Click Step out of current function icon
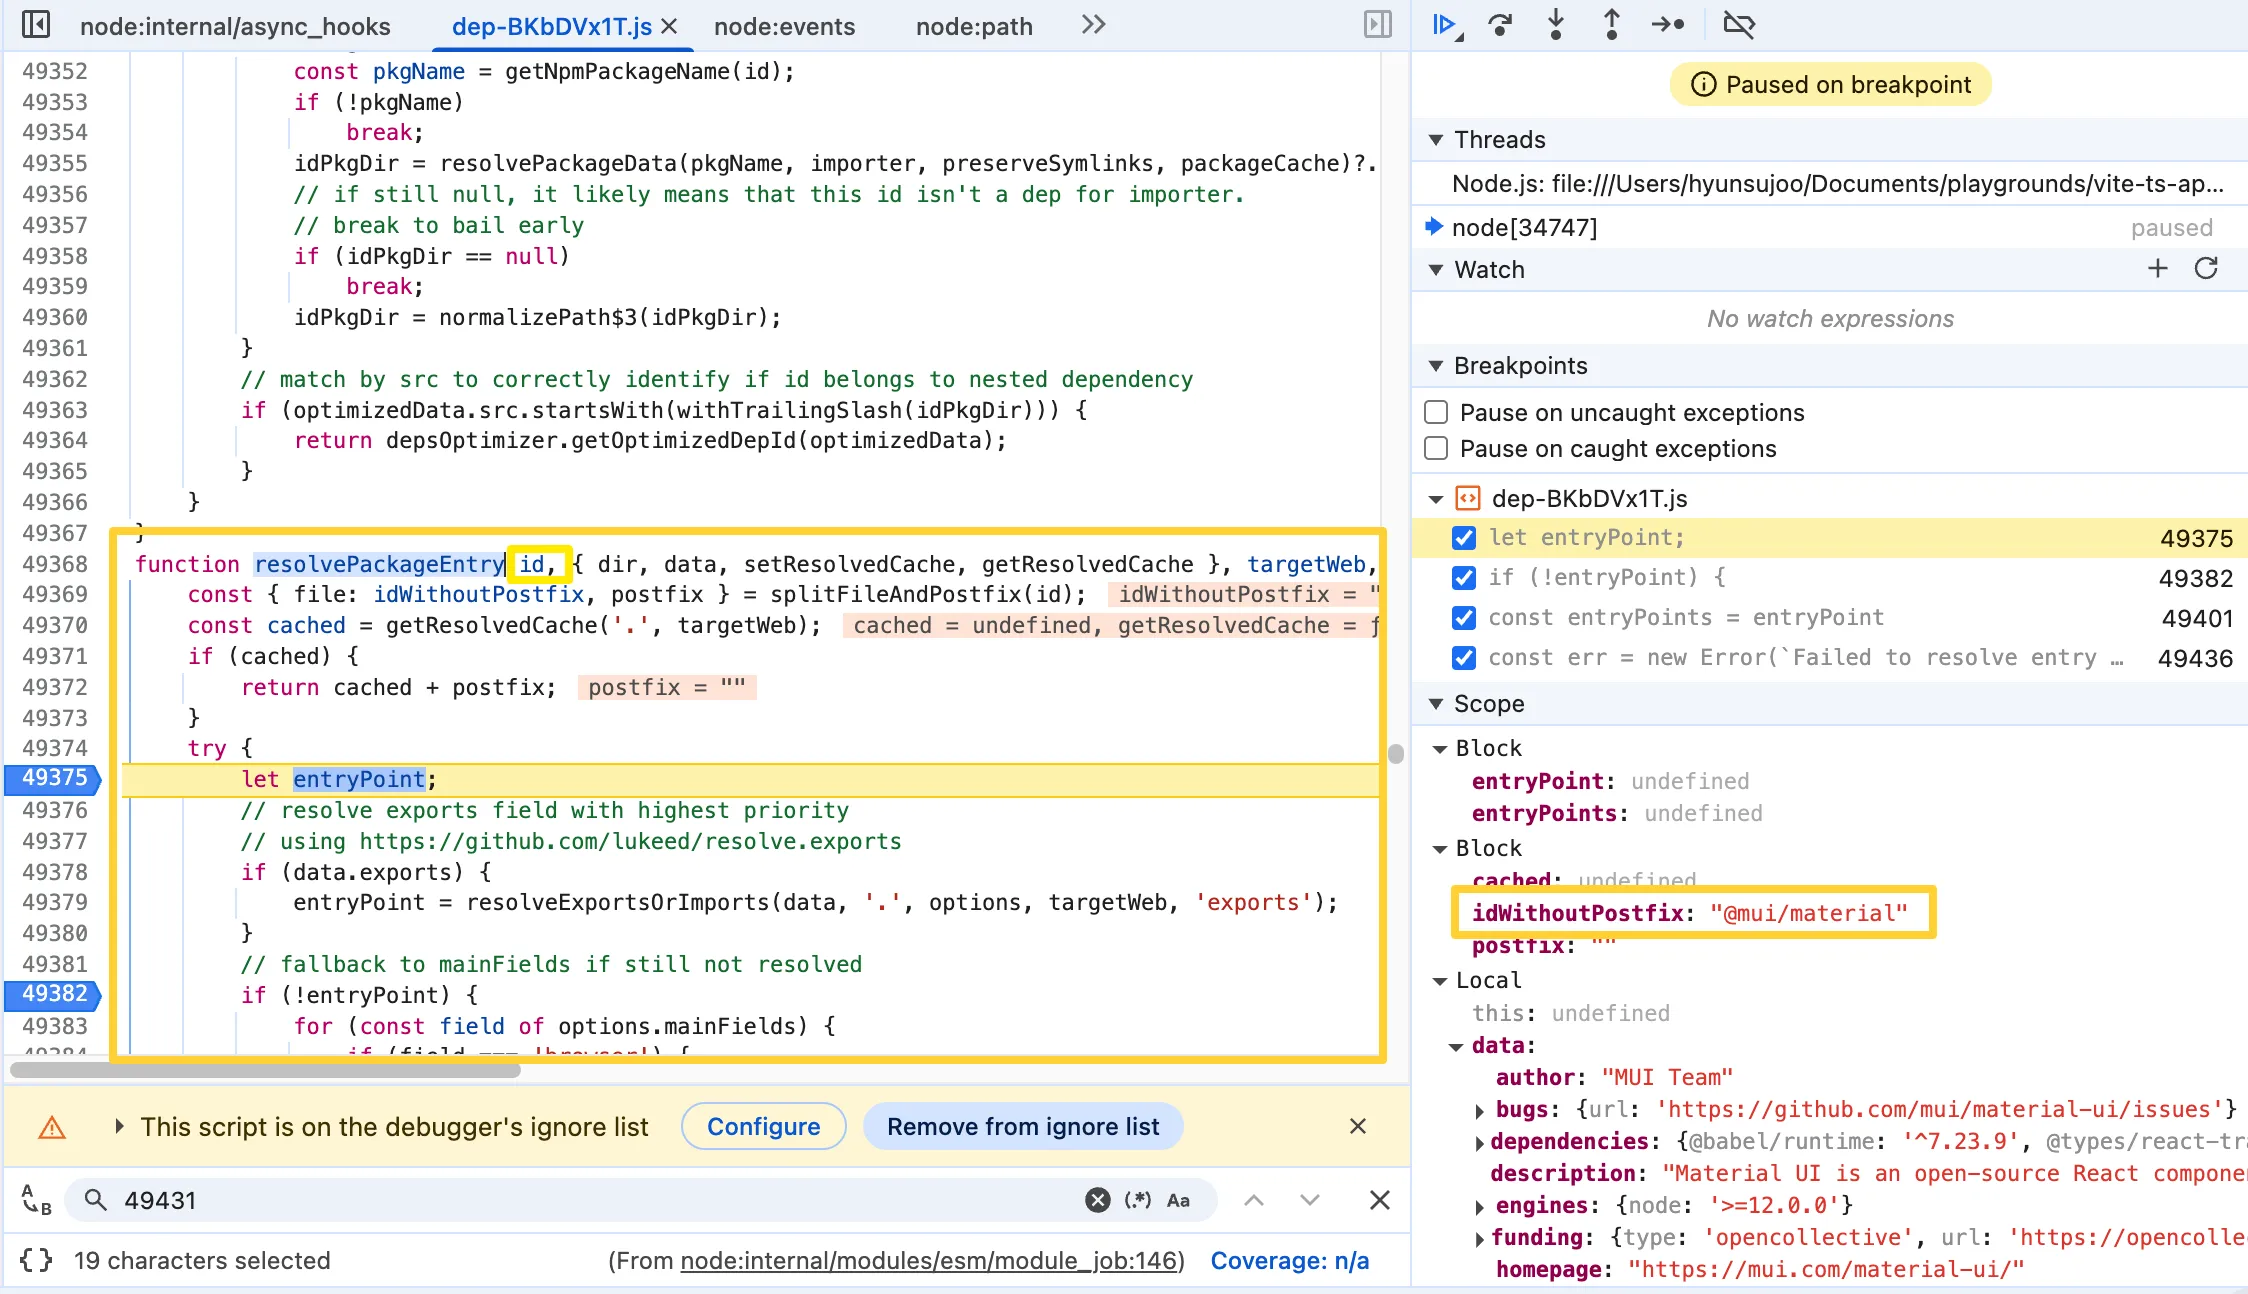The width and height of the screenshot is (2248, 1294). point(1611,25)
